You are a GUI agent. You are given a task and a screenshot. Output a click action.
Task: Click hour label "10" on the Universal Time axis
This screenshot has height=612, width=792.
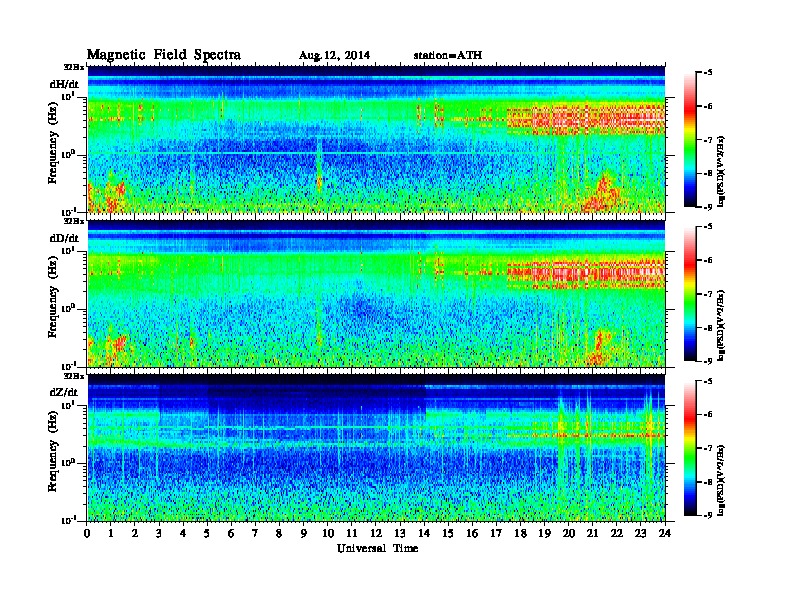tap(328, 534)
